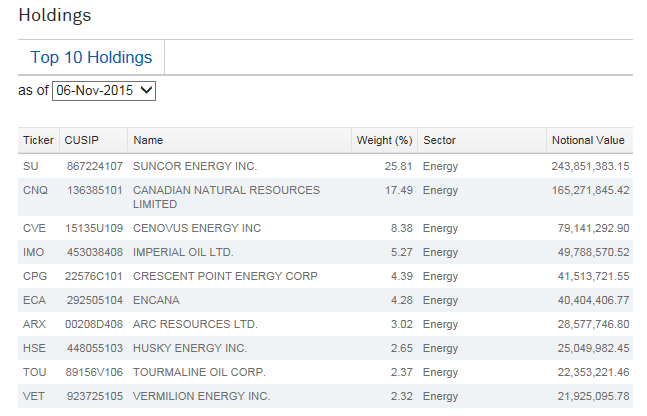Click the name SUNCOR ENERGY INC.

(x=195, y=166)
